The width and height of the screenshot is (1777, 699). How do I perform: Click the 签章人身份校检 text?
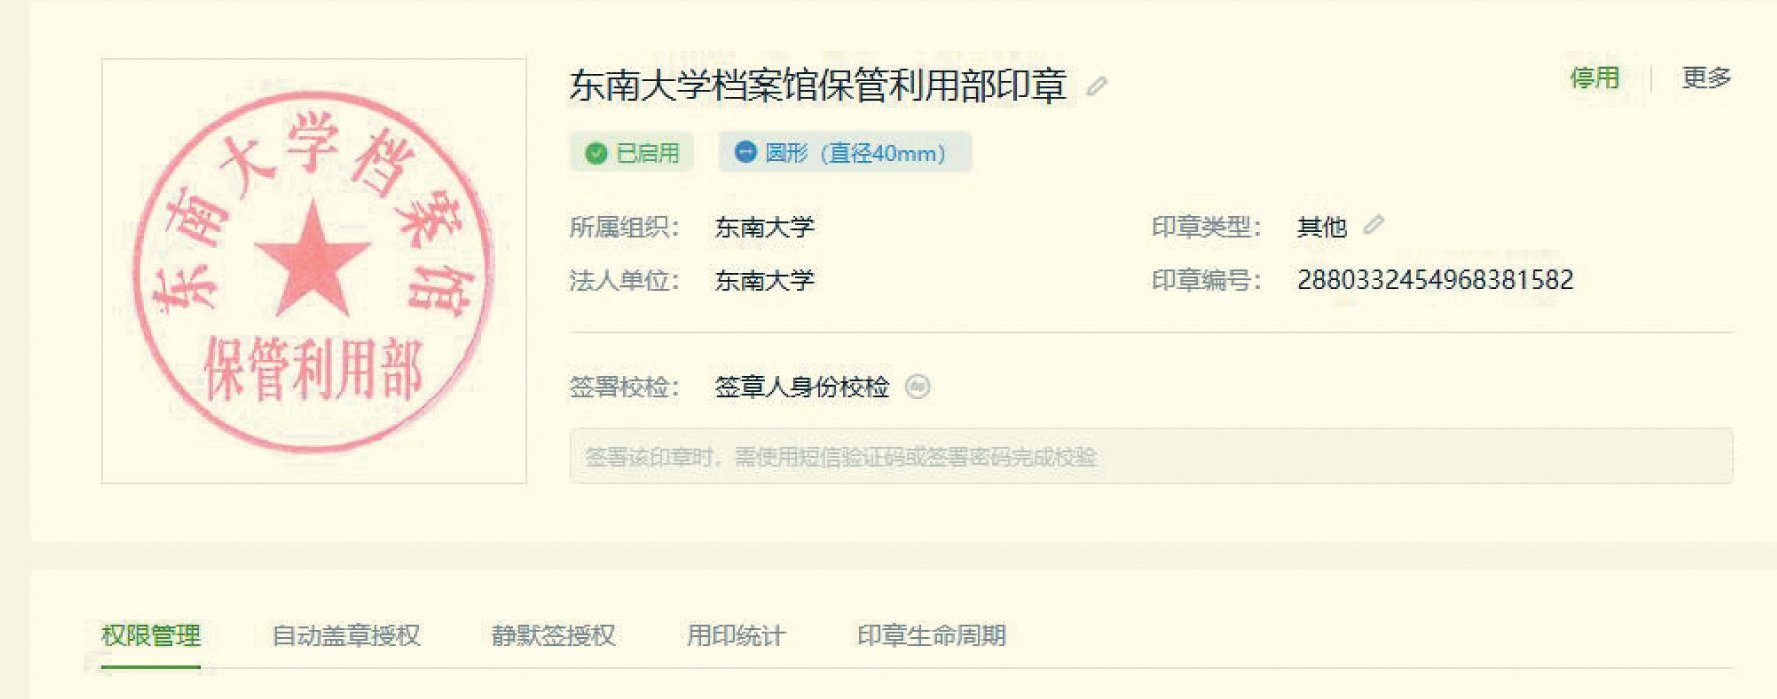802,387
